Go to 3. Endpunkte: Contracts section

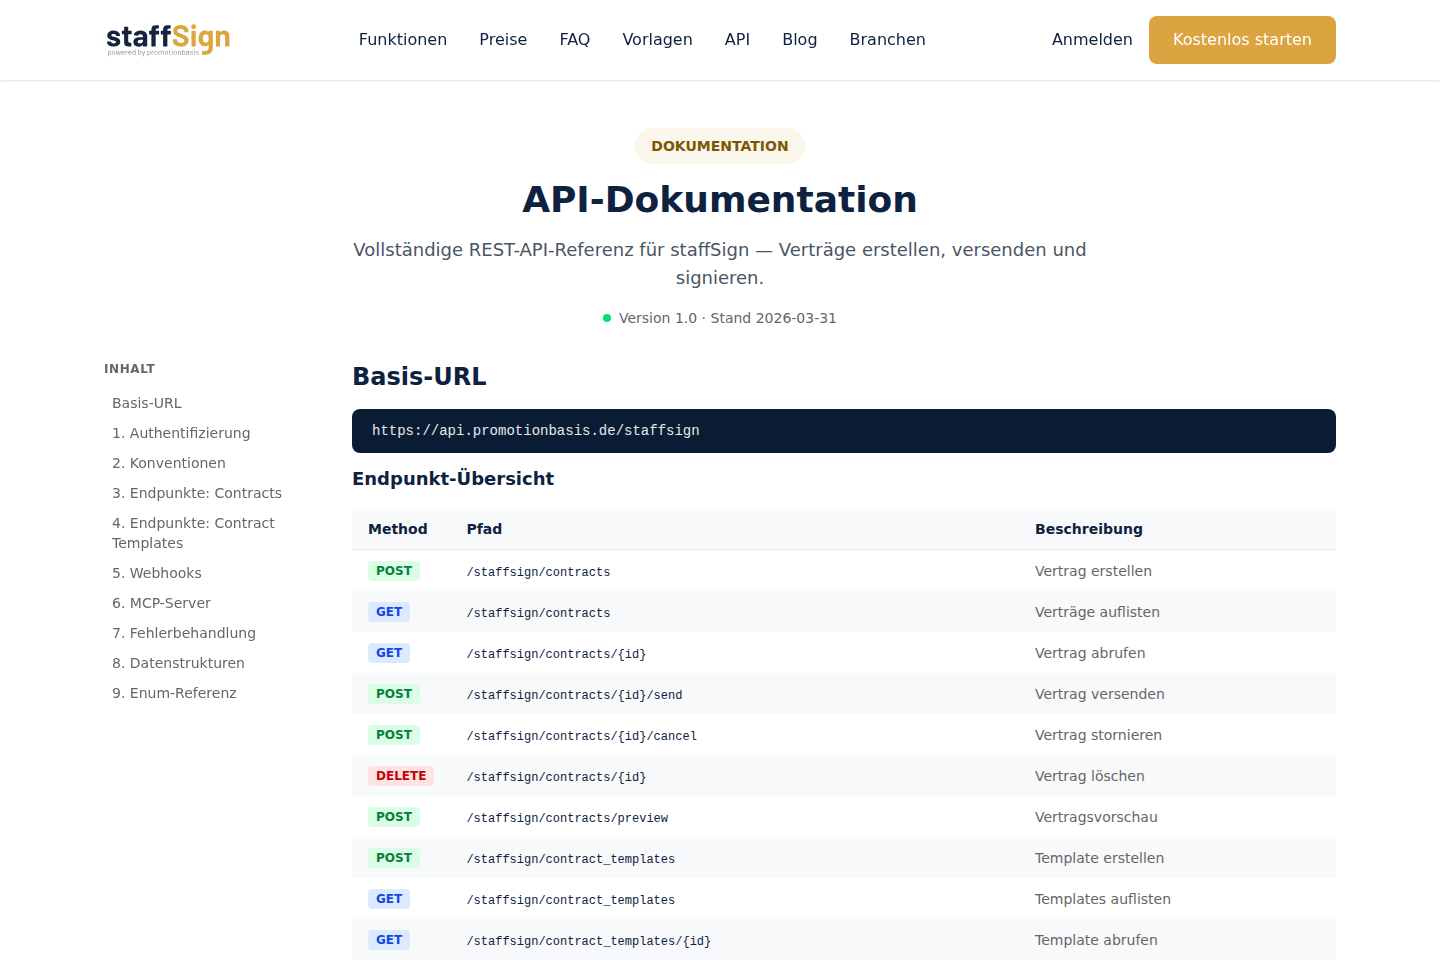click(x=197, y=493)
